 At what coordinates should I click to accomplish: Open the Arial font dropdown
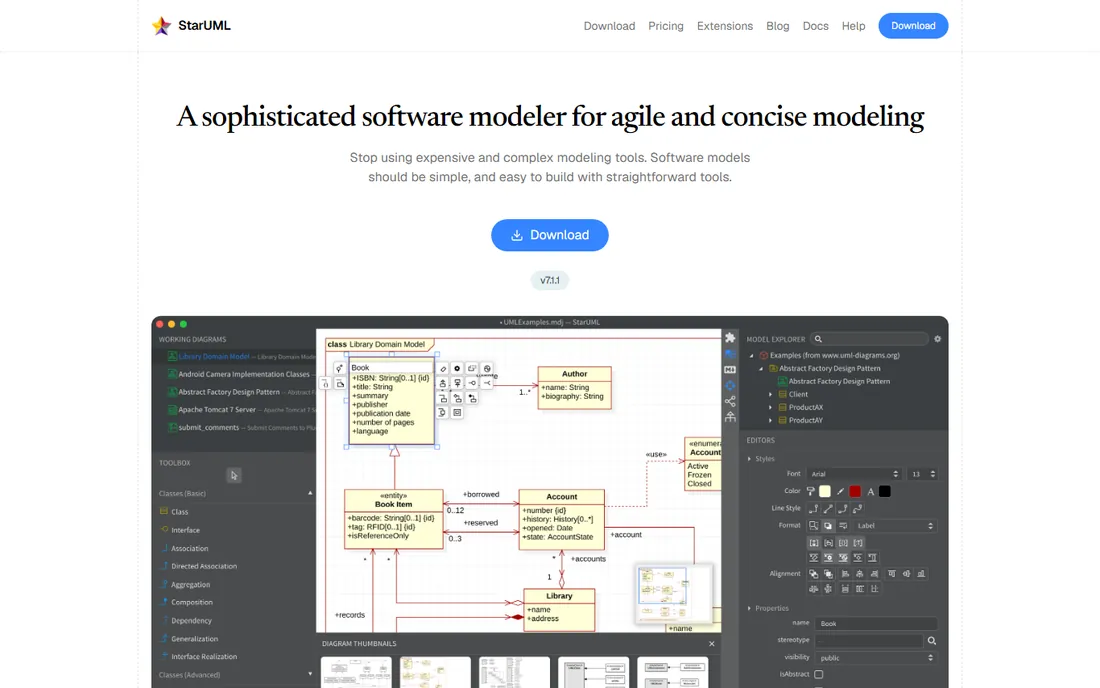[854, 474]
